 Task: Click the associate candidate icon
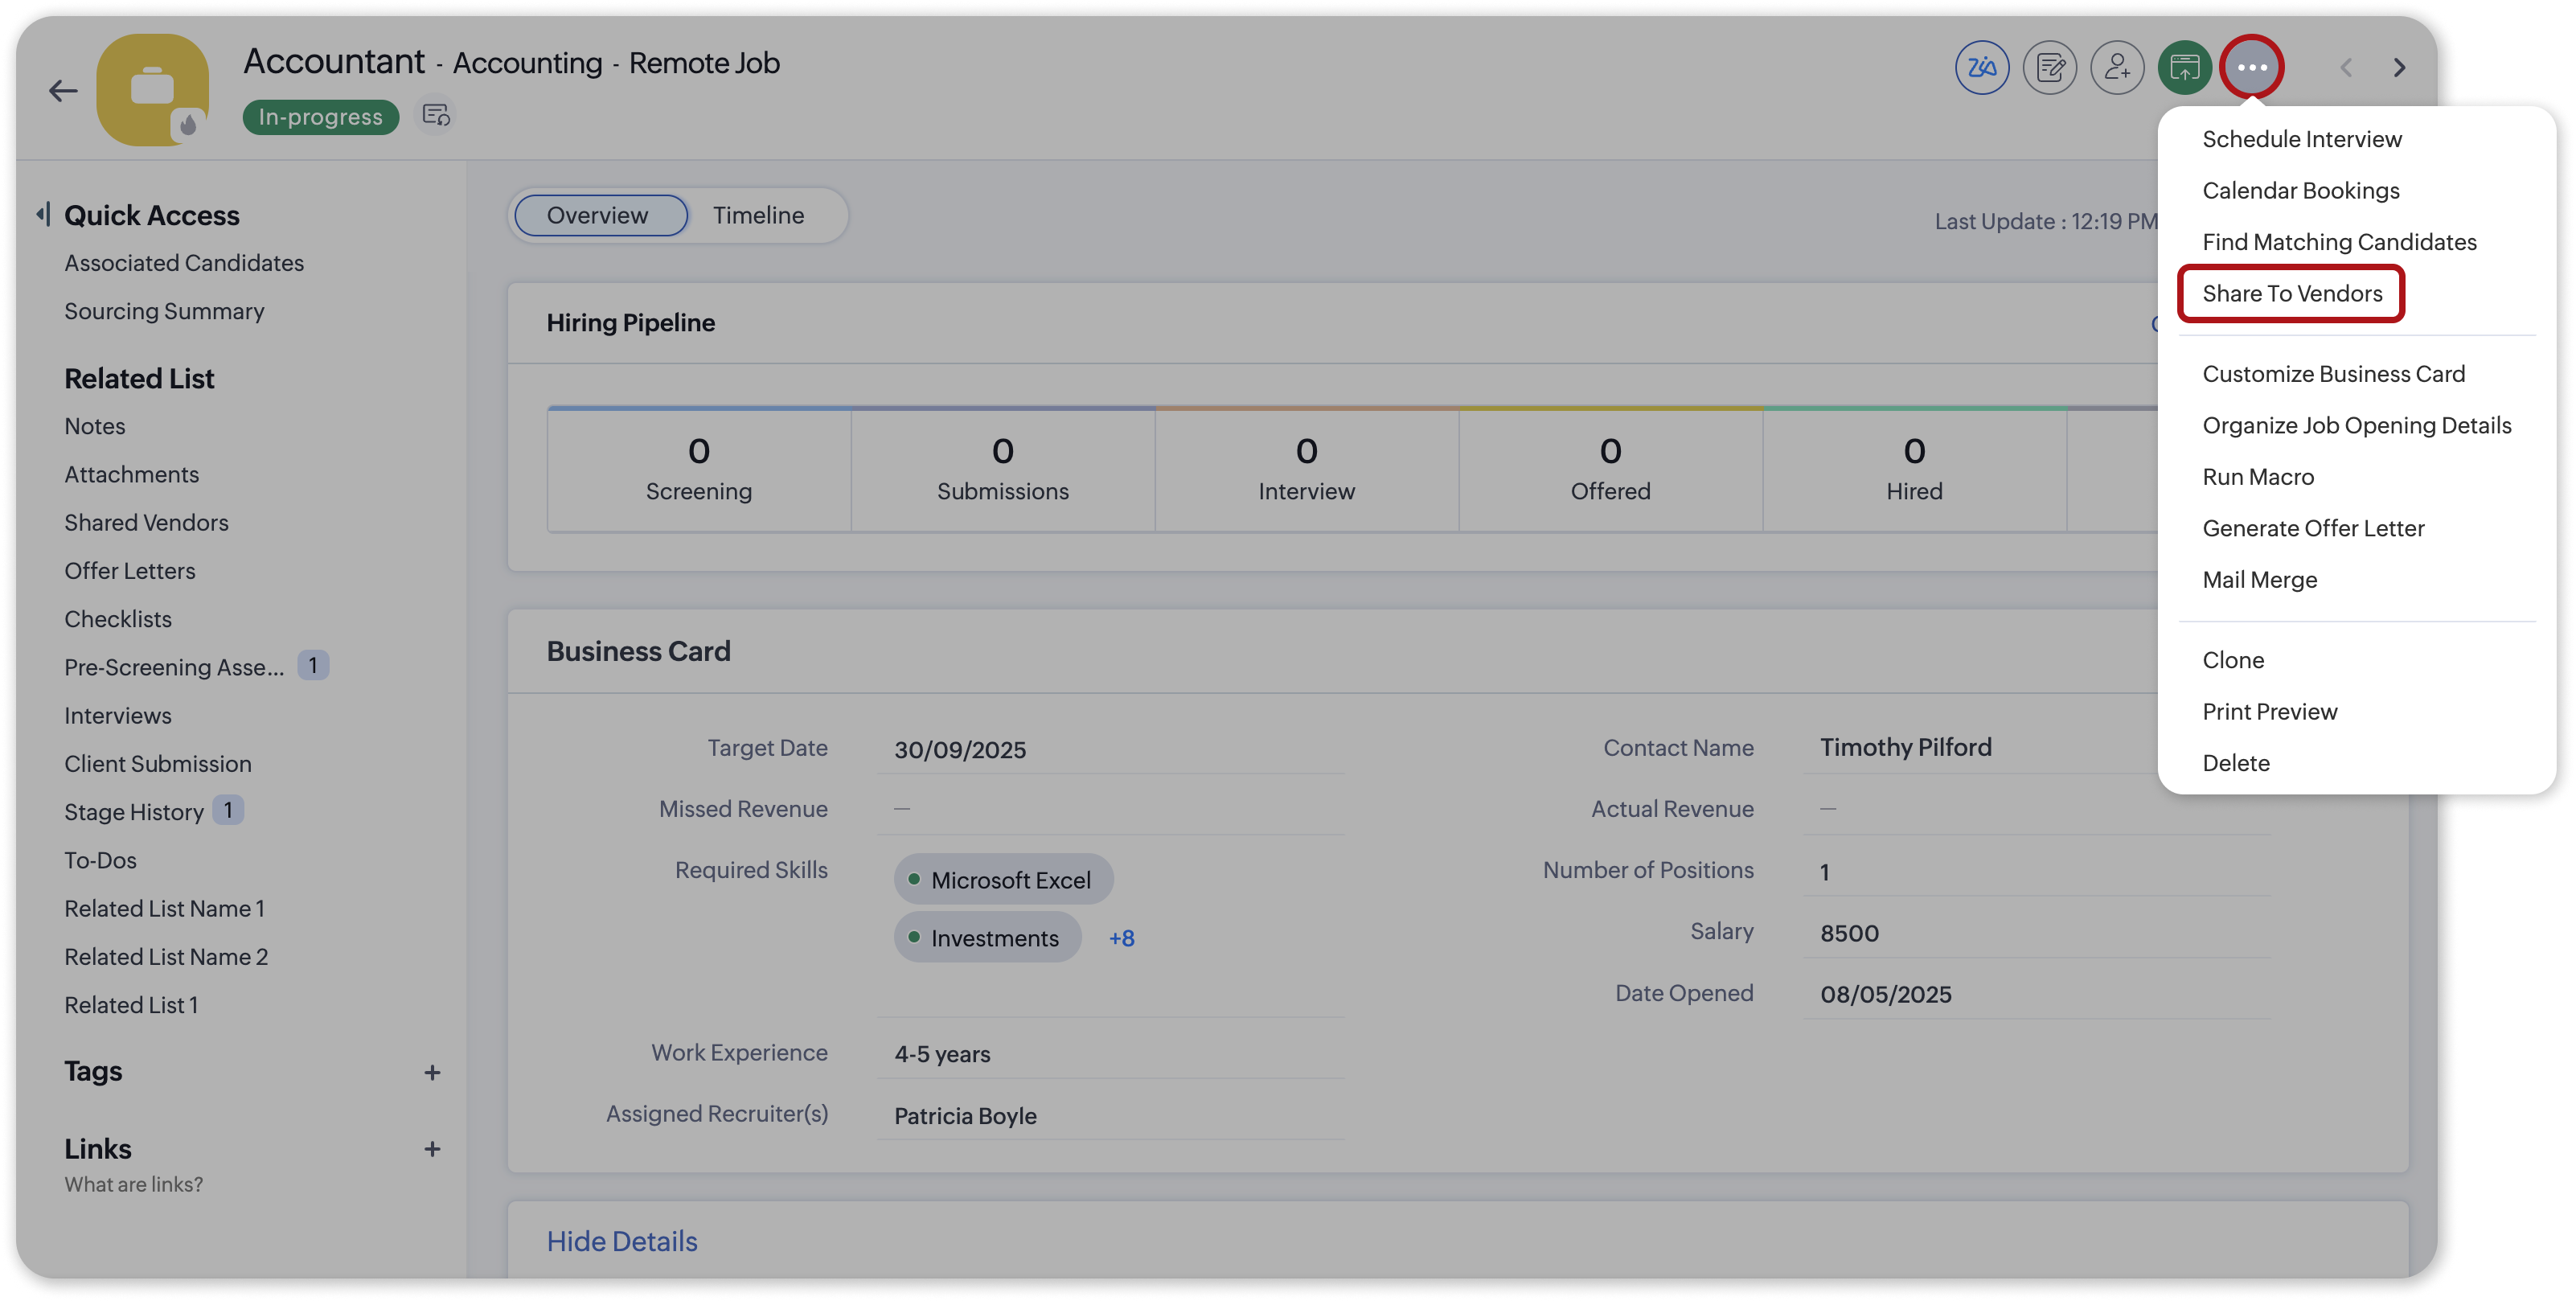(x=2117, y=68)
